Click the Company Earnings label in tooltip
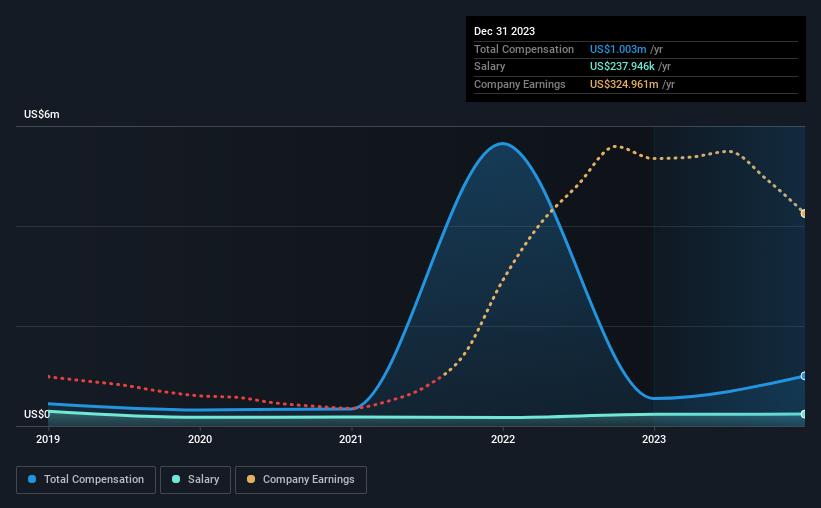Viewport: 821px width, 508px height. point(519,84)
